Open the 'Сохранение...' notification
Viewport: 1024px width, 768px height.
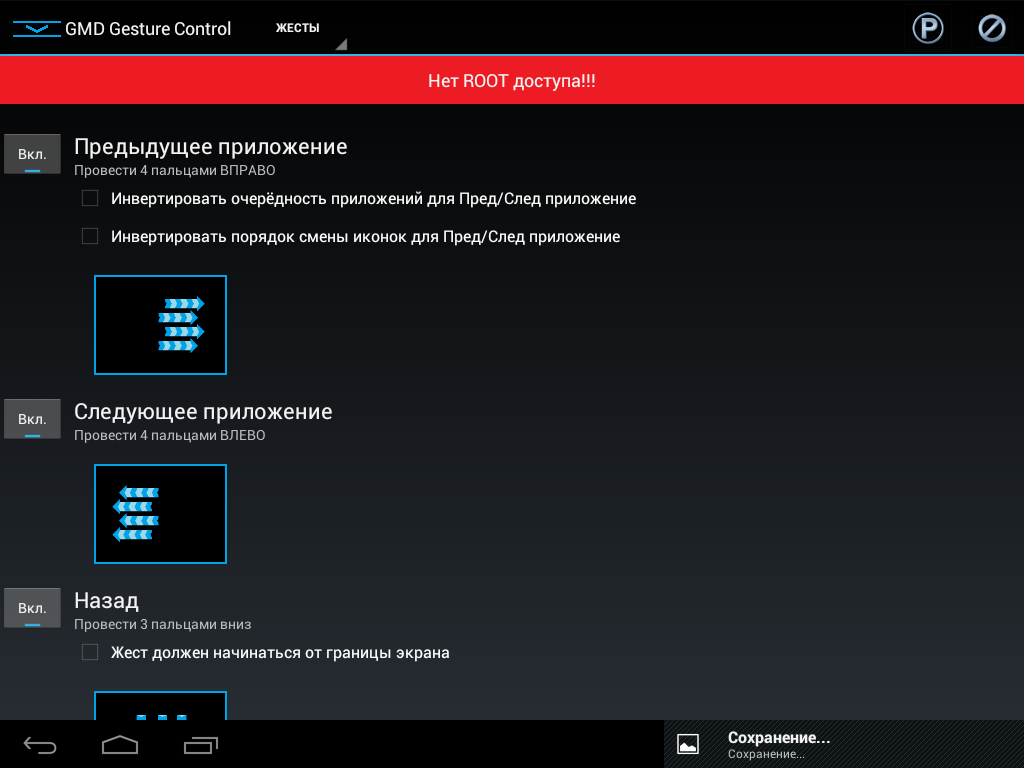(x=844, y=744)
